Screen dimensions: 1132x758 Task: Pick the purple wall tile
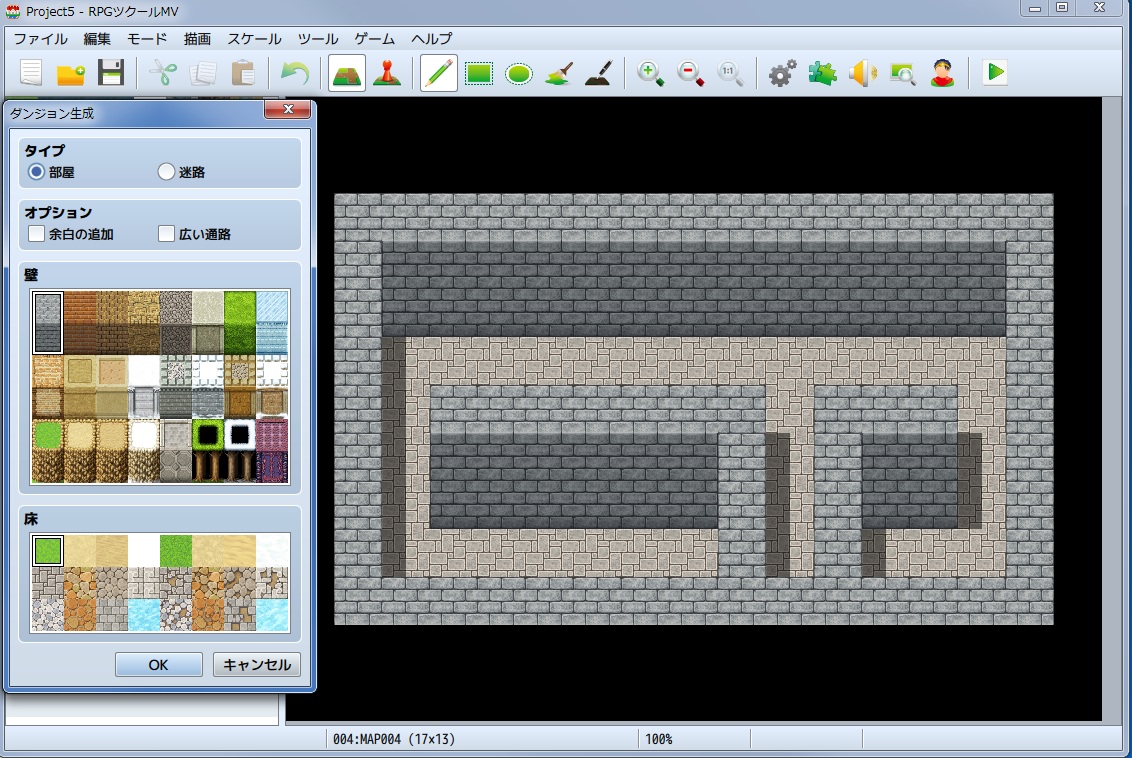[272, 450]
